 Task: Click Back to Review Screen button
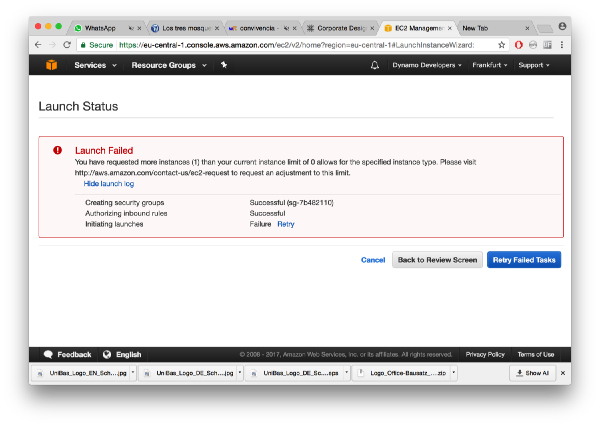click(x=437, y=260)
